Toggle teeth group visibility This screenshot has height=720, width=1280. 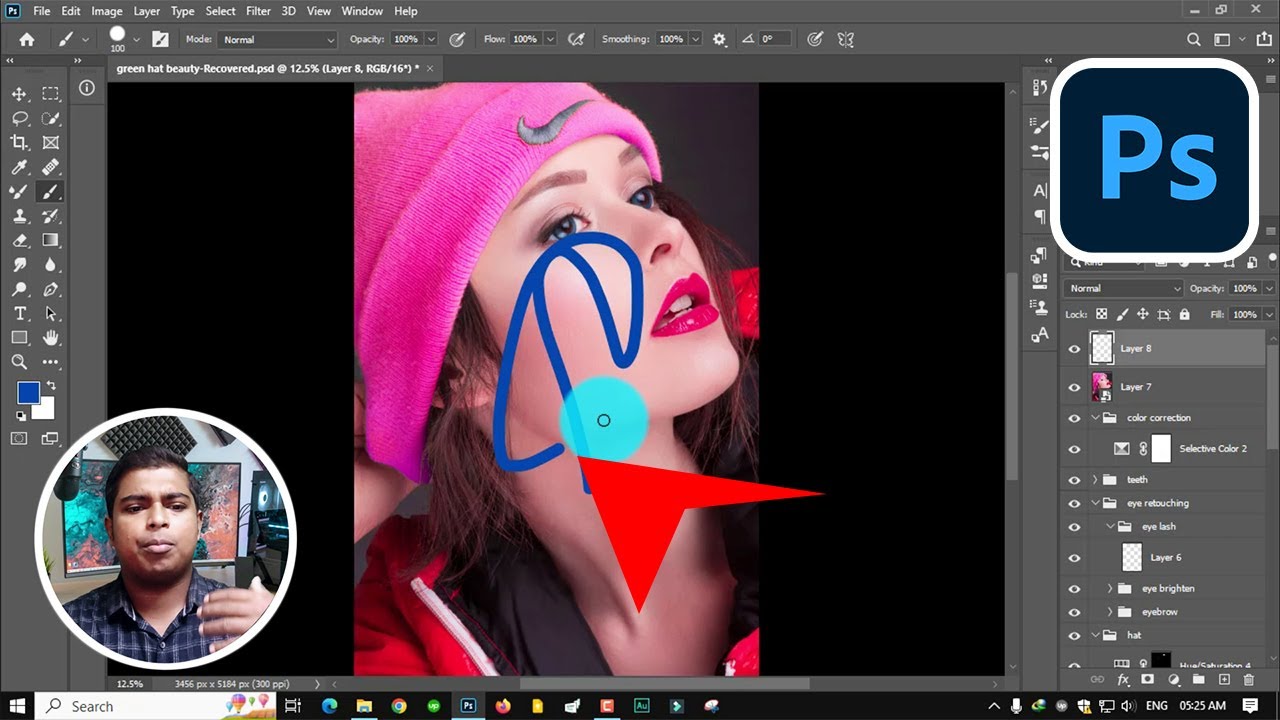(x=1075, y=480)
